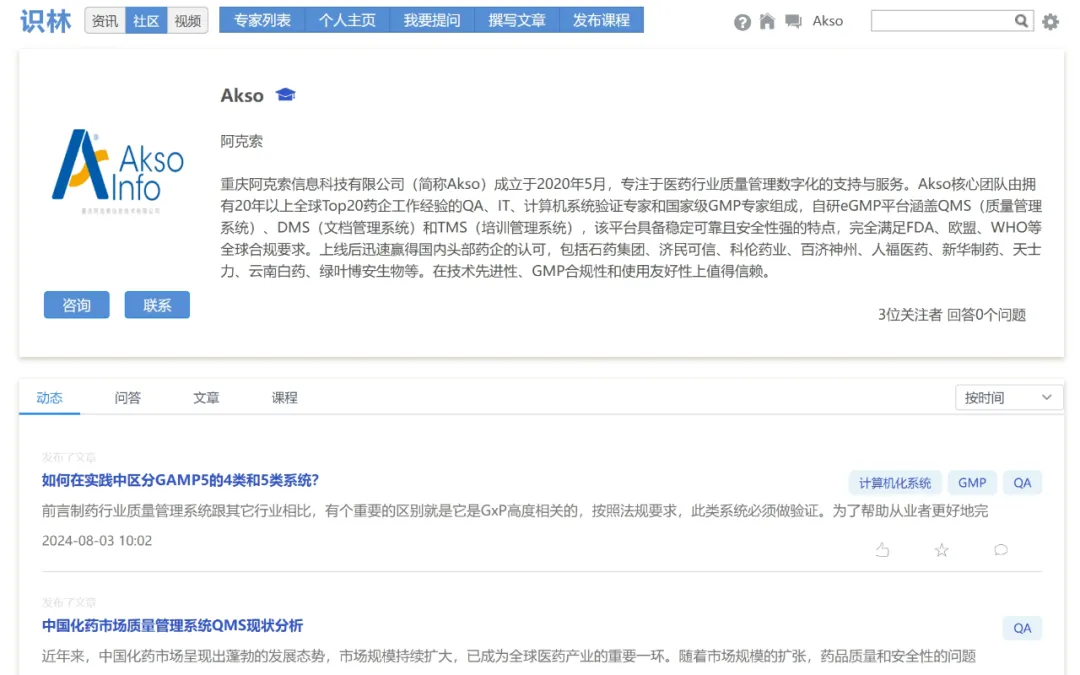
Task: Click the help question mark icon
Action: (x=742, y=22)
